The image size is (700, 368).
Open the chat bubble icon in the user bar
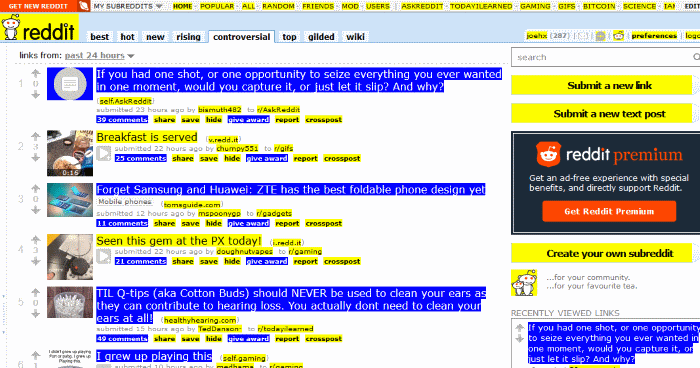(x=600, y=36)
